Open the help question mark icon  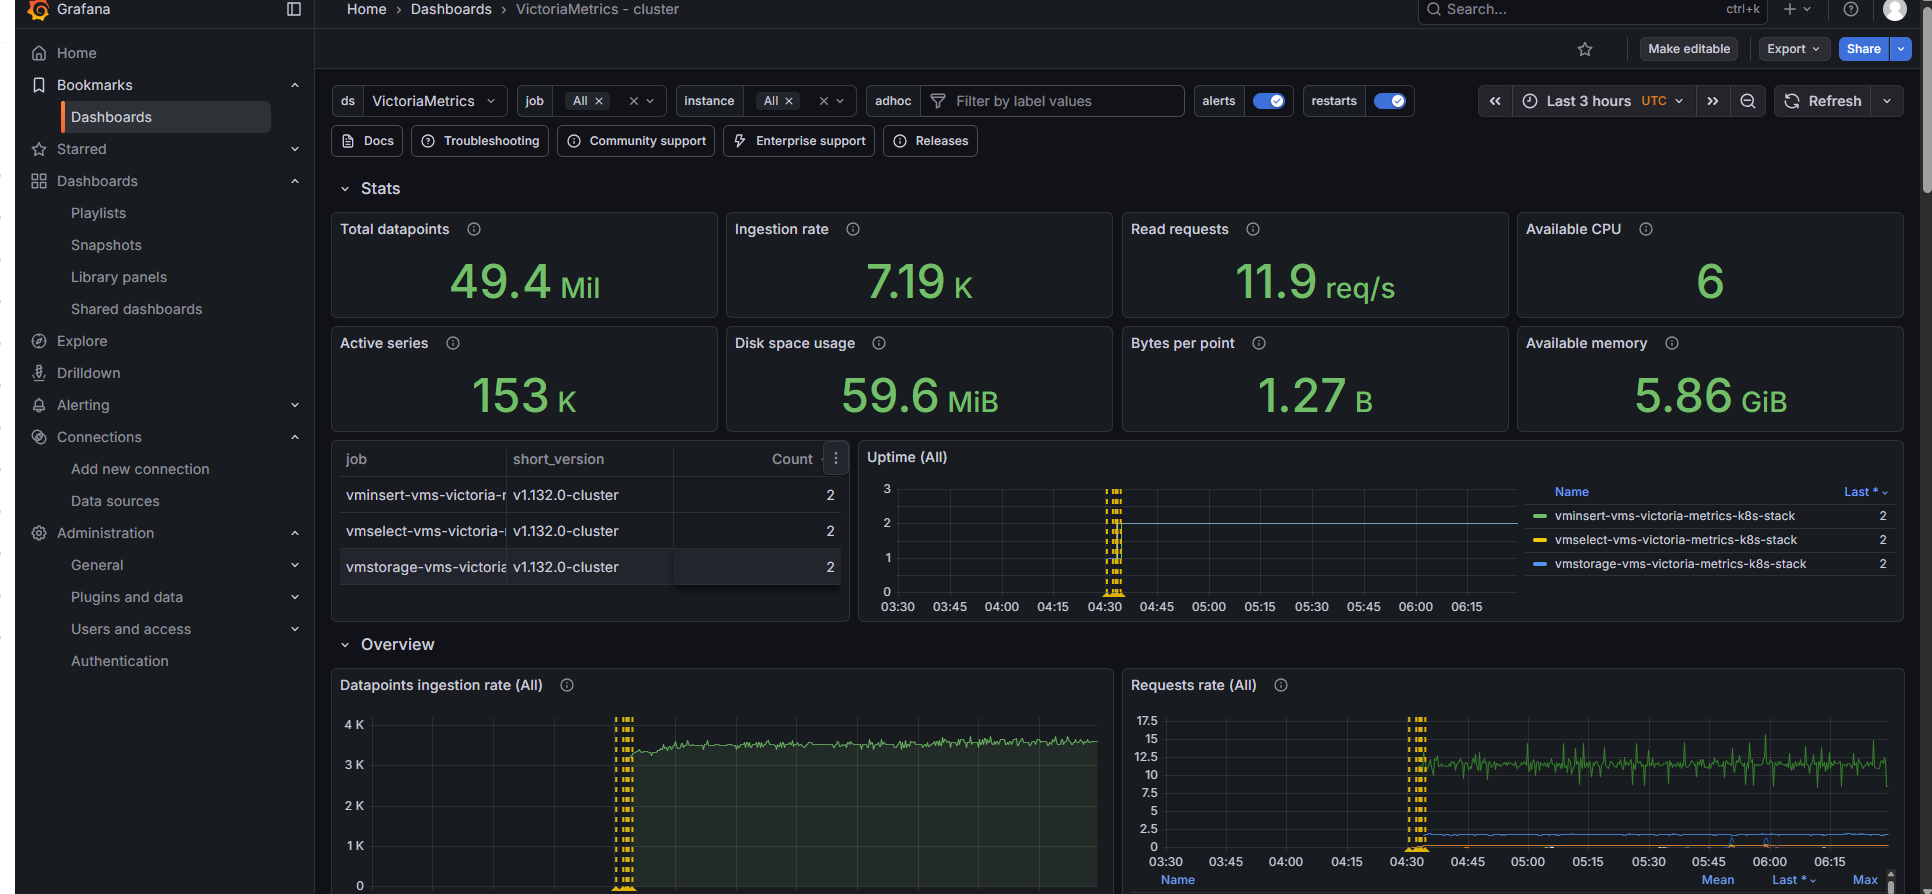[1851, 9]
